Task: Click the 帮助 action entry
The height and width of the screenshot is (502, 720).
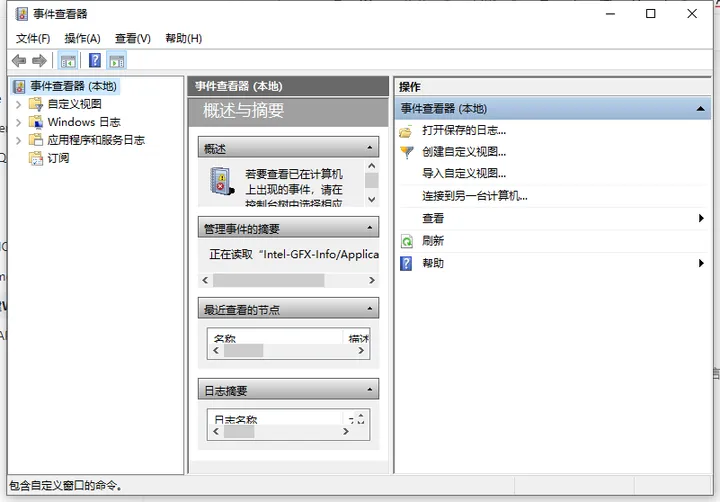Action: pyautogui.click(x=433, y=263)
